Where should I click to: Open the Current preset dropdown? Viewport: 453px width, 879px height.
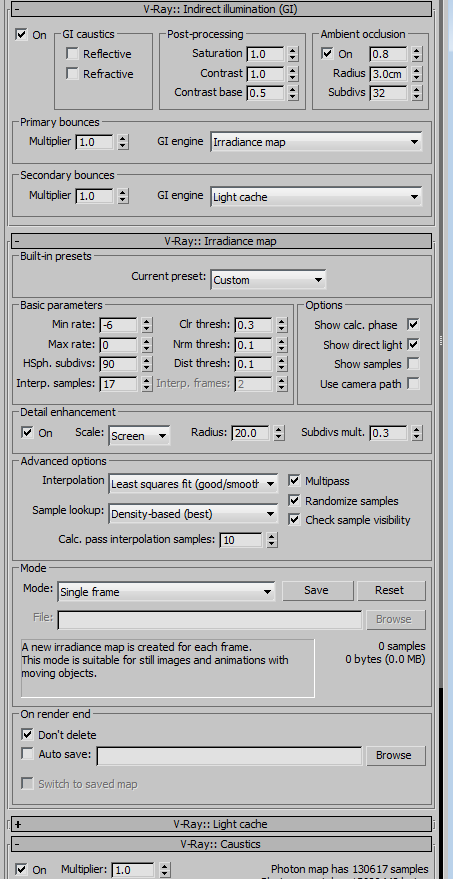pyautogui.click(x=268, y=280)
